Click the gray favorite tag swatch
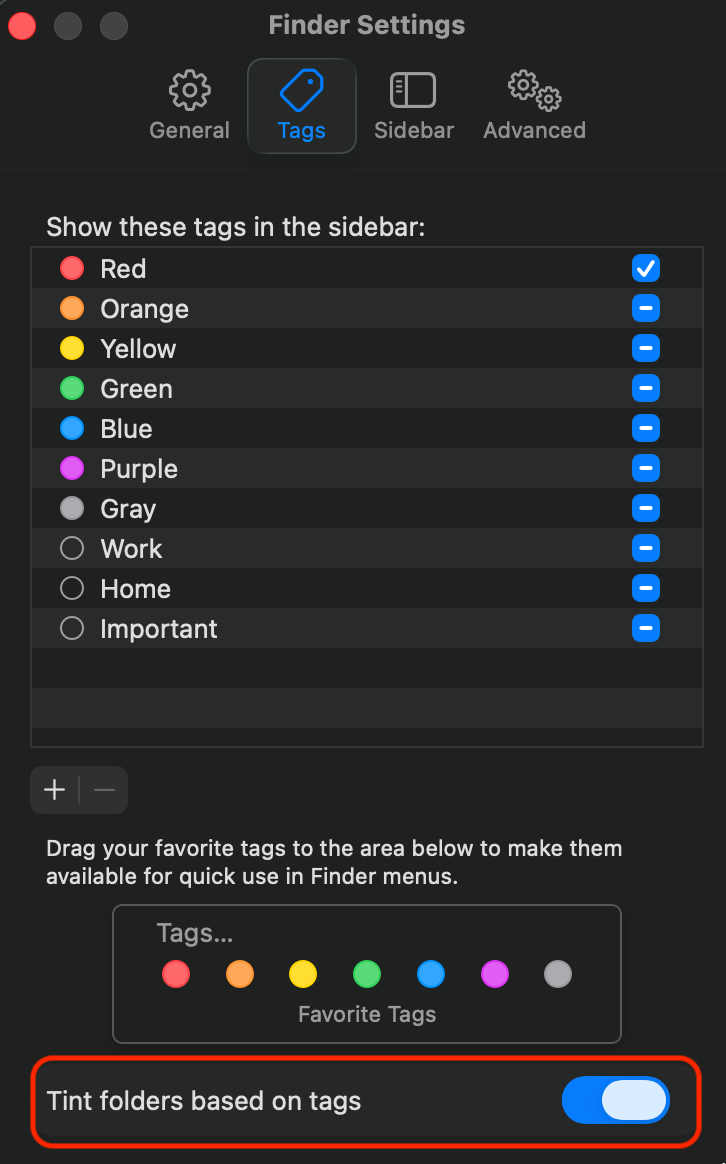The image size is (726, 1164). coord(559,974)
